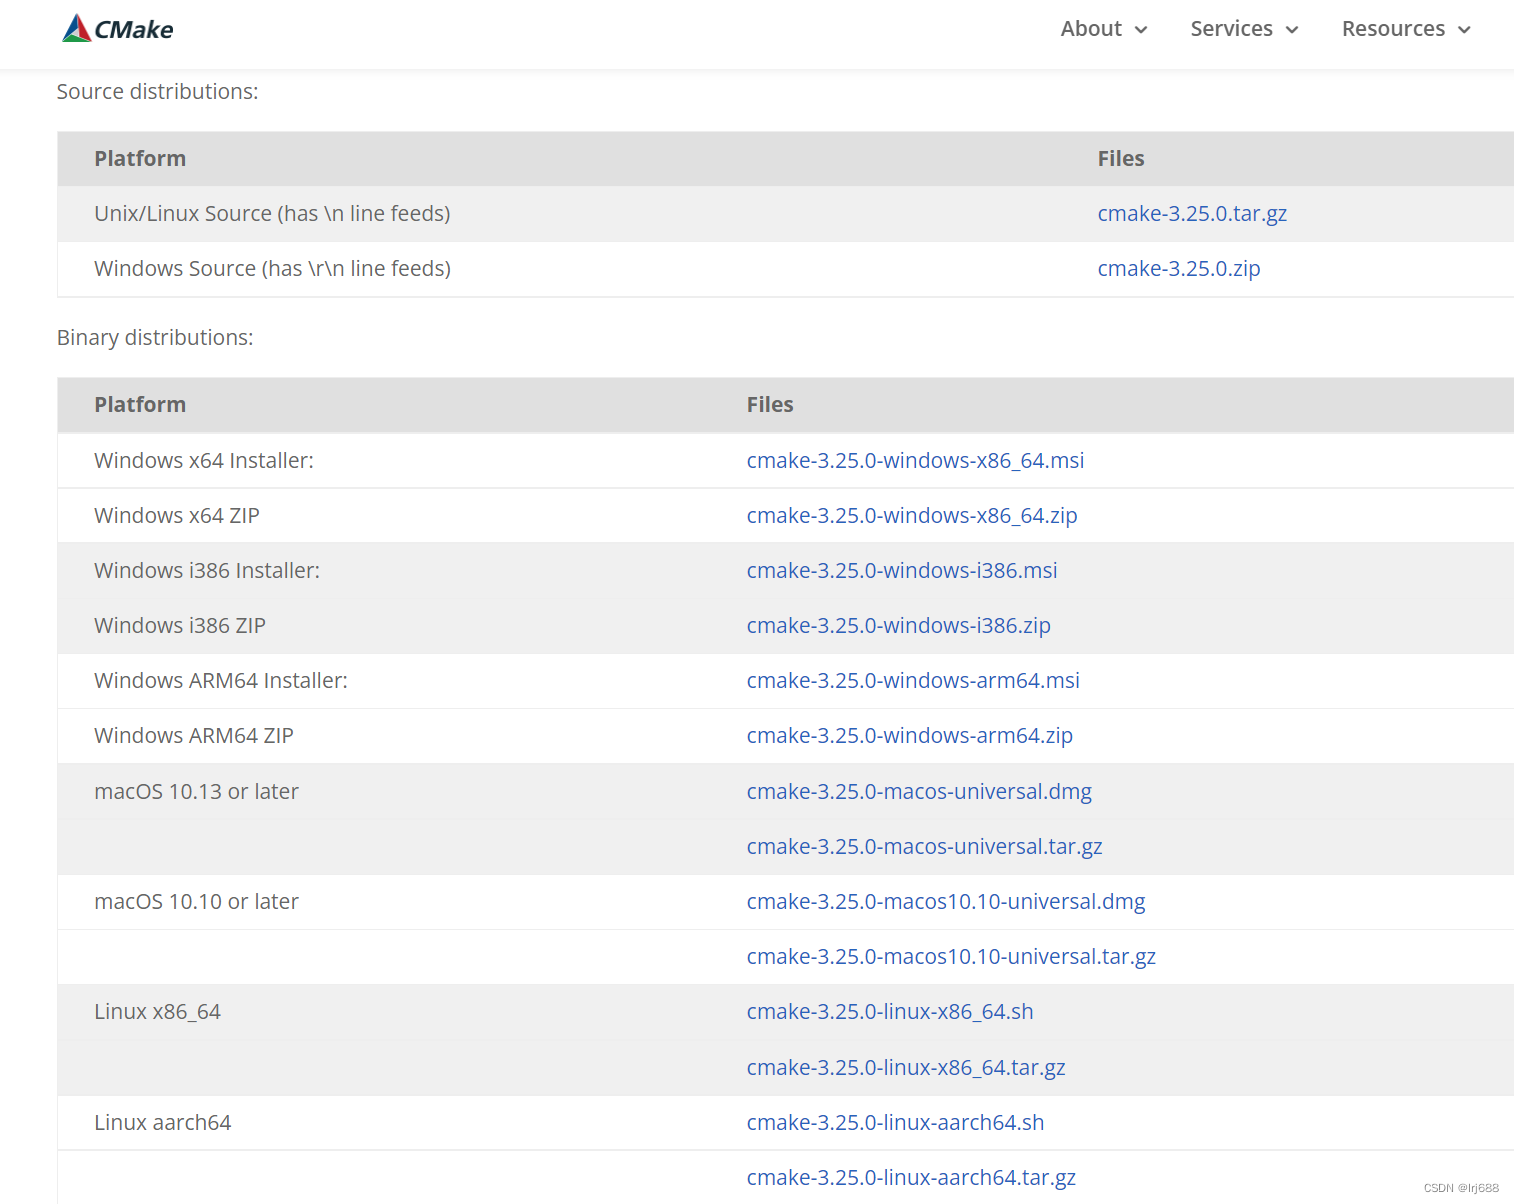Download cmake-3.25.0-macos-universal.tar.gz
This screenshot has height=1204, width=1514.
click(924, 846)
